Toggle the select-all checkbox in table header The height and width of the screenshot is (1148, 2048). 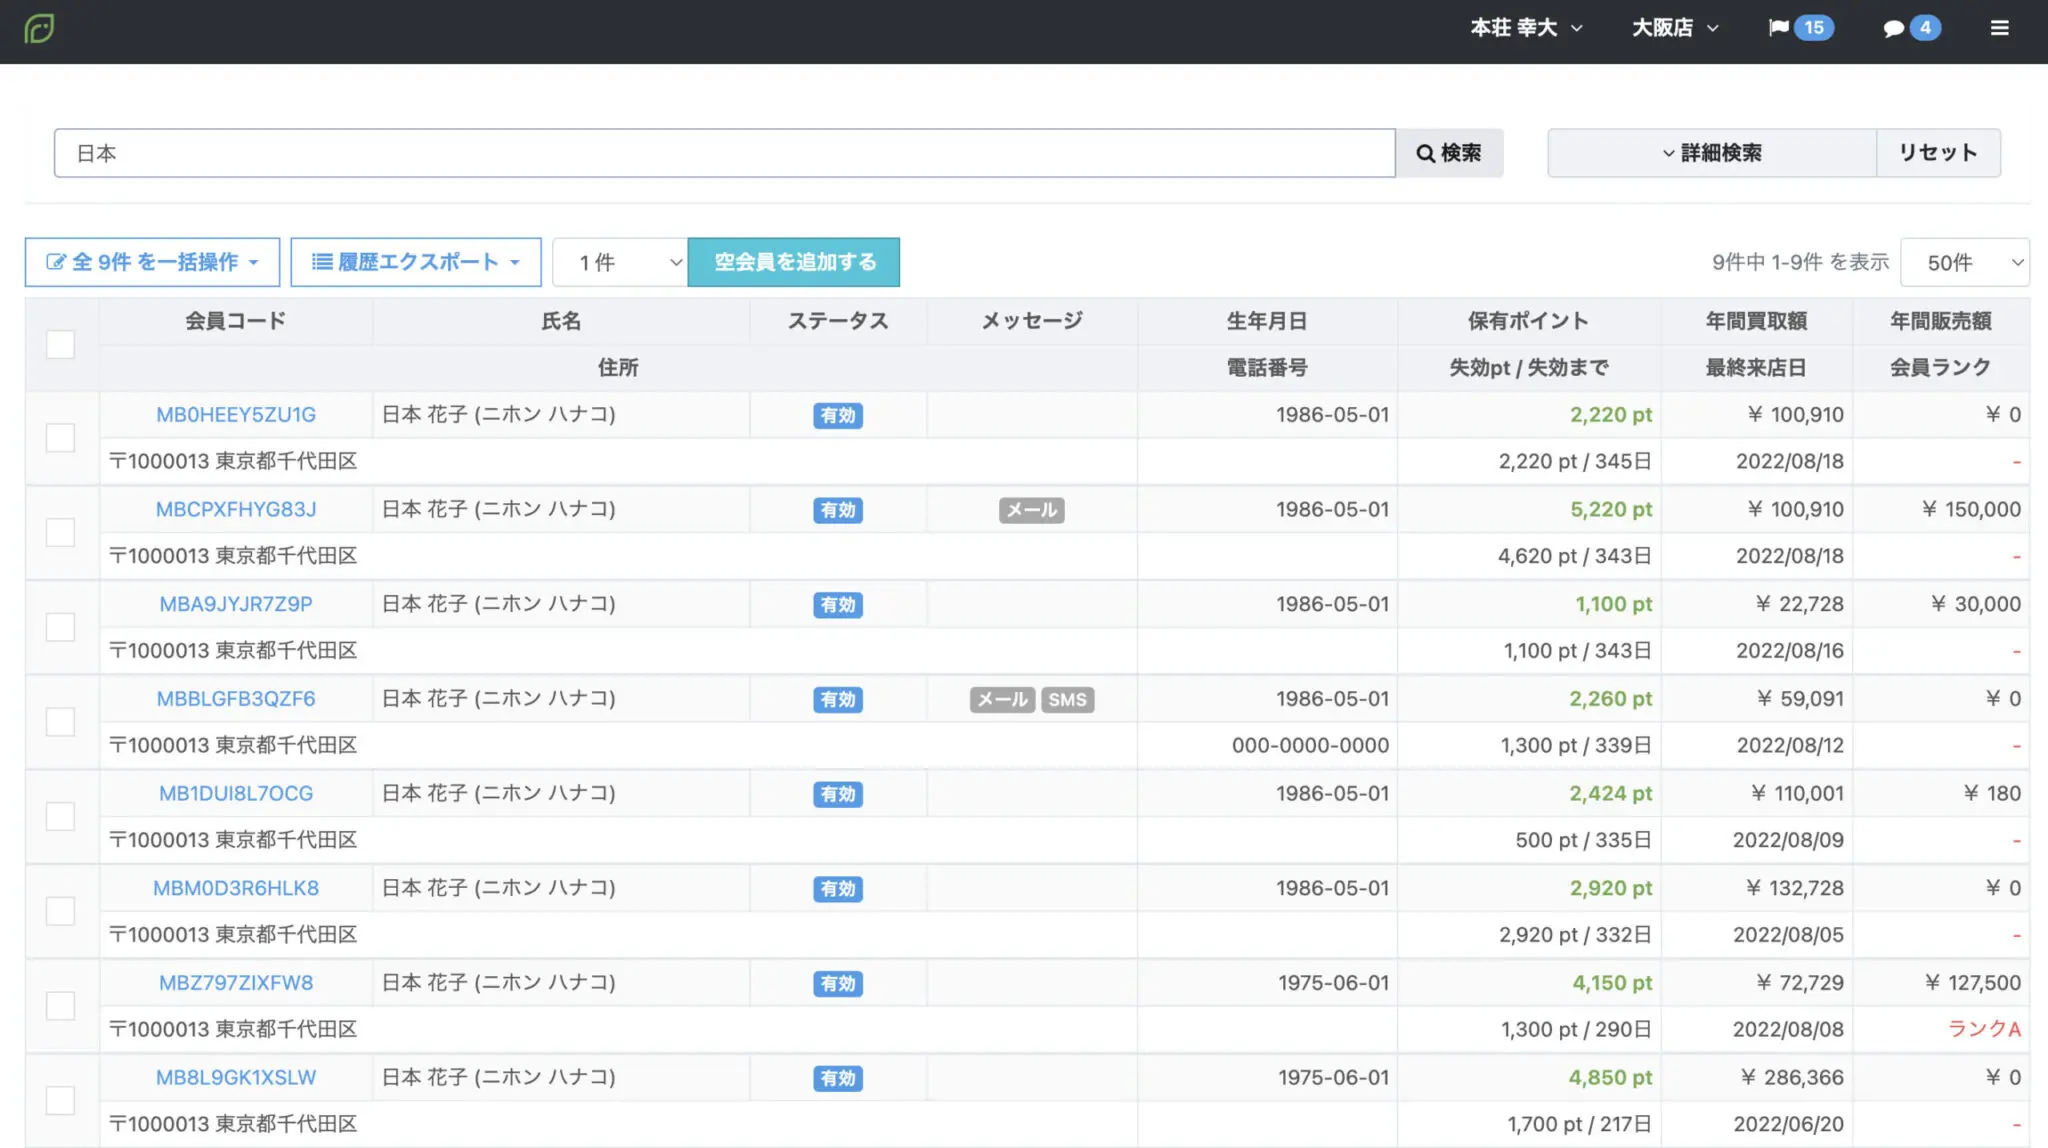coord(60,344)
